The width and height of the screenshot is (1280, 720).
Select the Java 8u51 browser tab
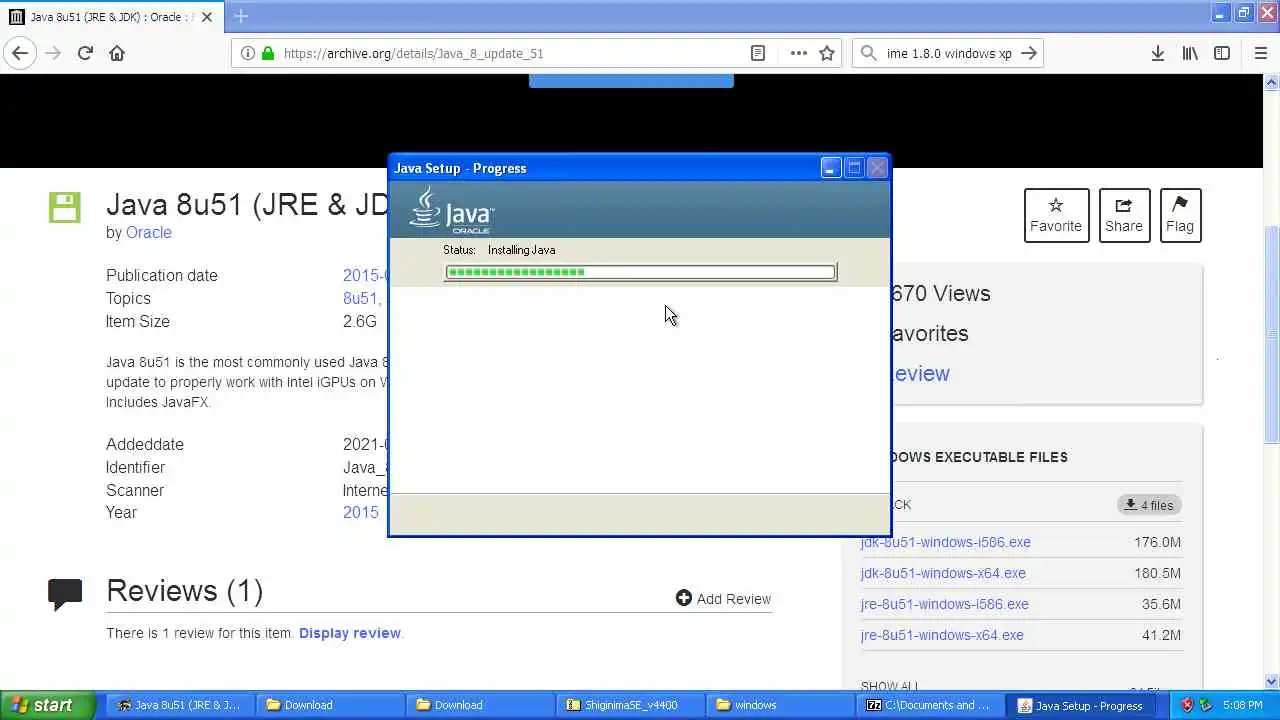point(110,16)
